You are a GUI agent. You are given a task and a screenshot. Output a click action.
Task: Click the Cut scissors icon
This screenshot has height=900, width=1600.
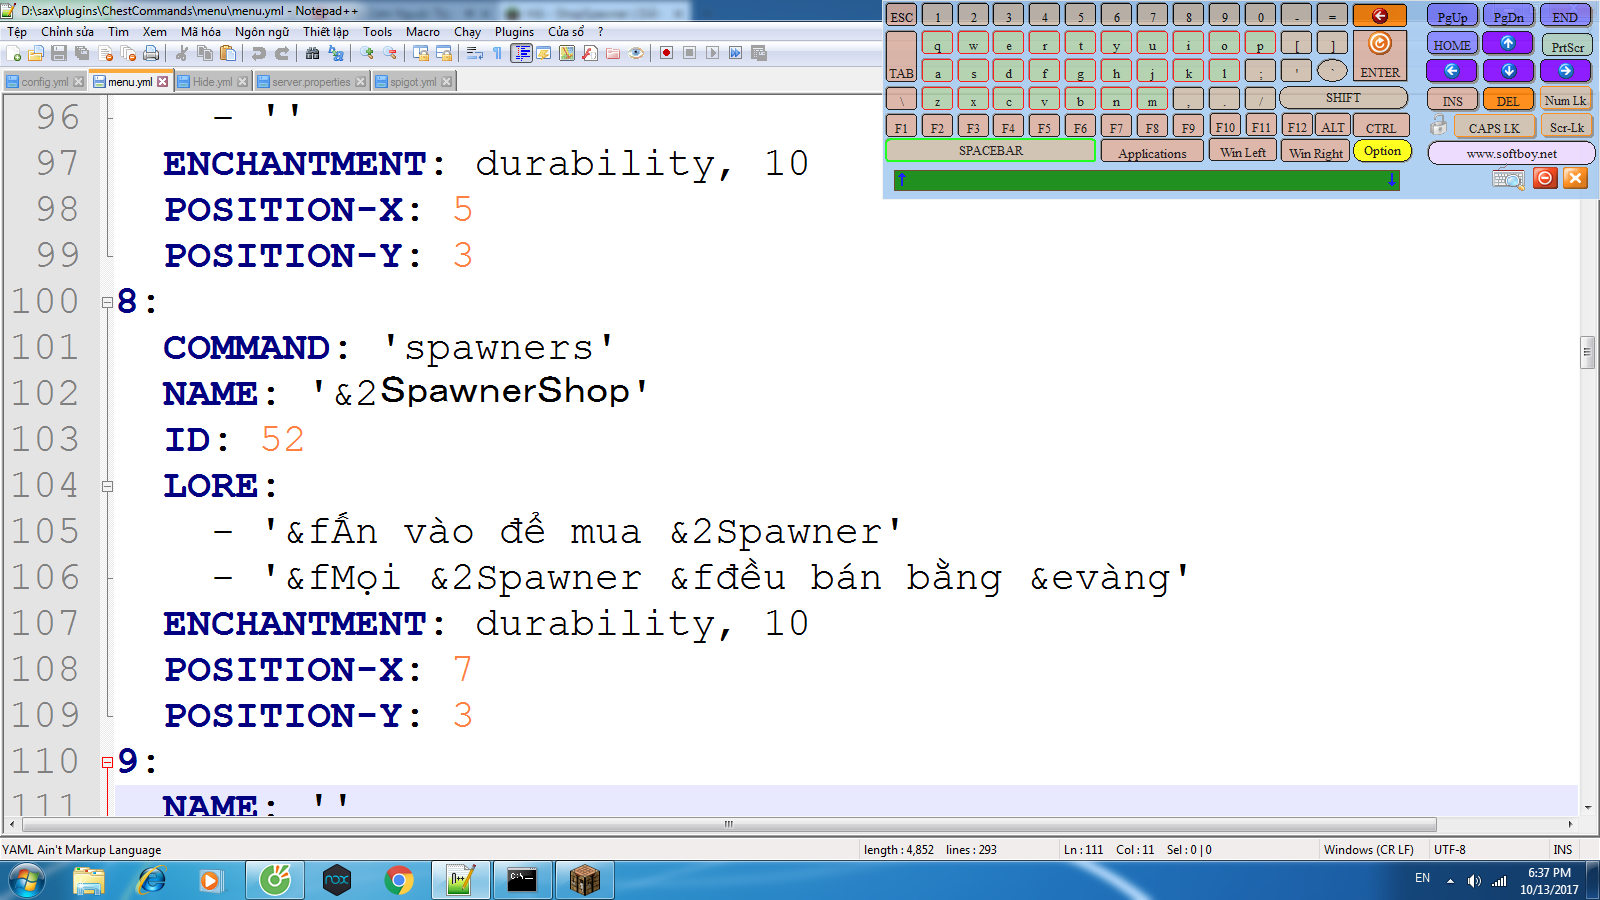coord(182,53)
